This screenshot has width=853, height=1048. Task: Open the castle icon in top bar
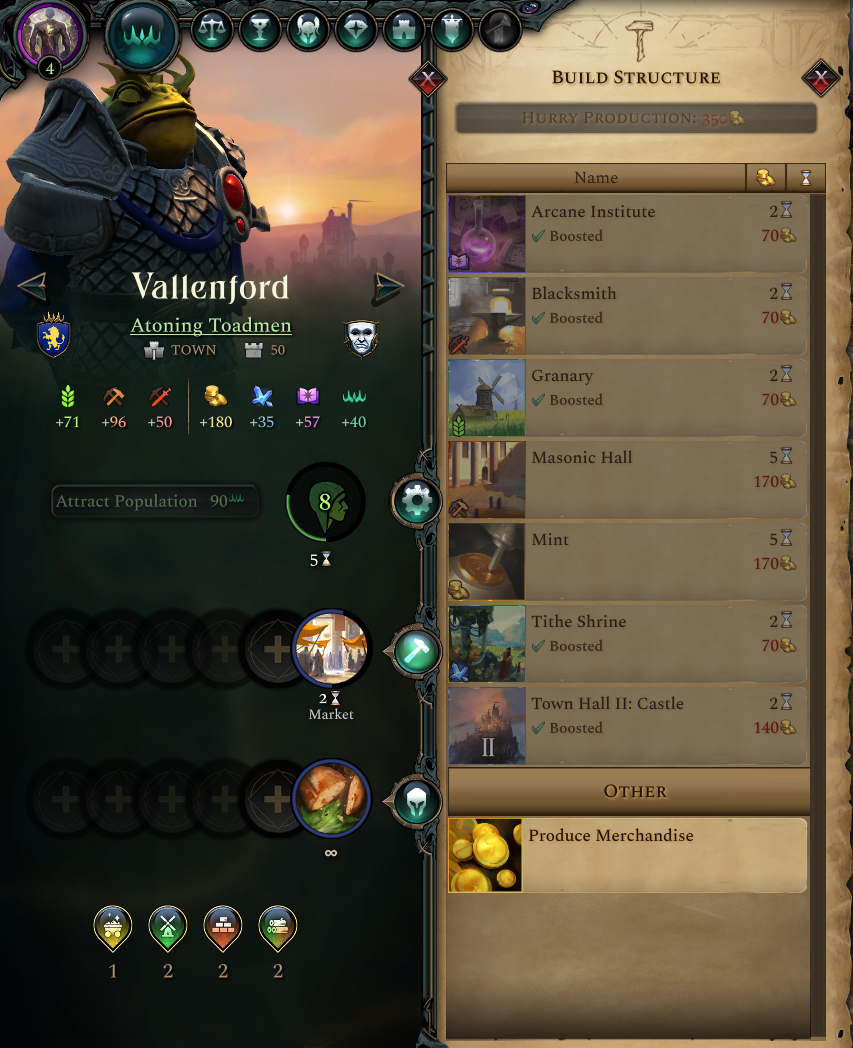click(404, 29)
